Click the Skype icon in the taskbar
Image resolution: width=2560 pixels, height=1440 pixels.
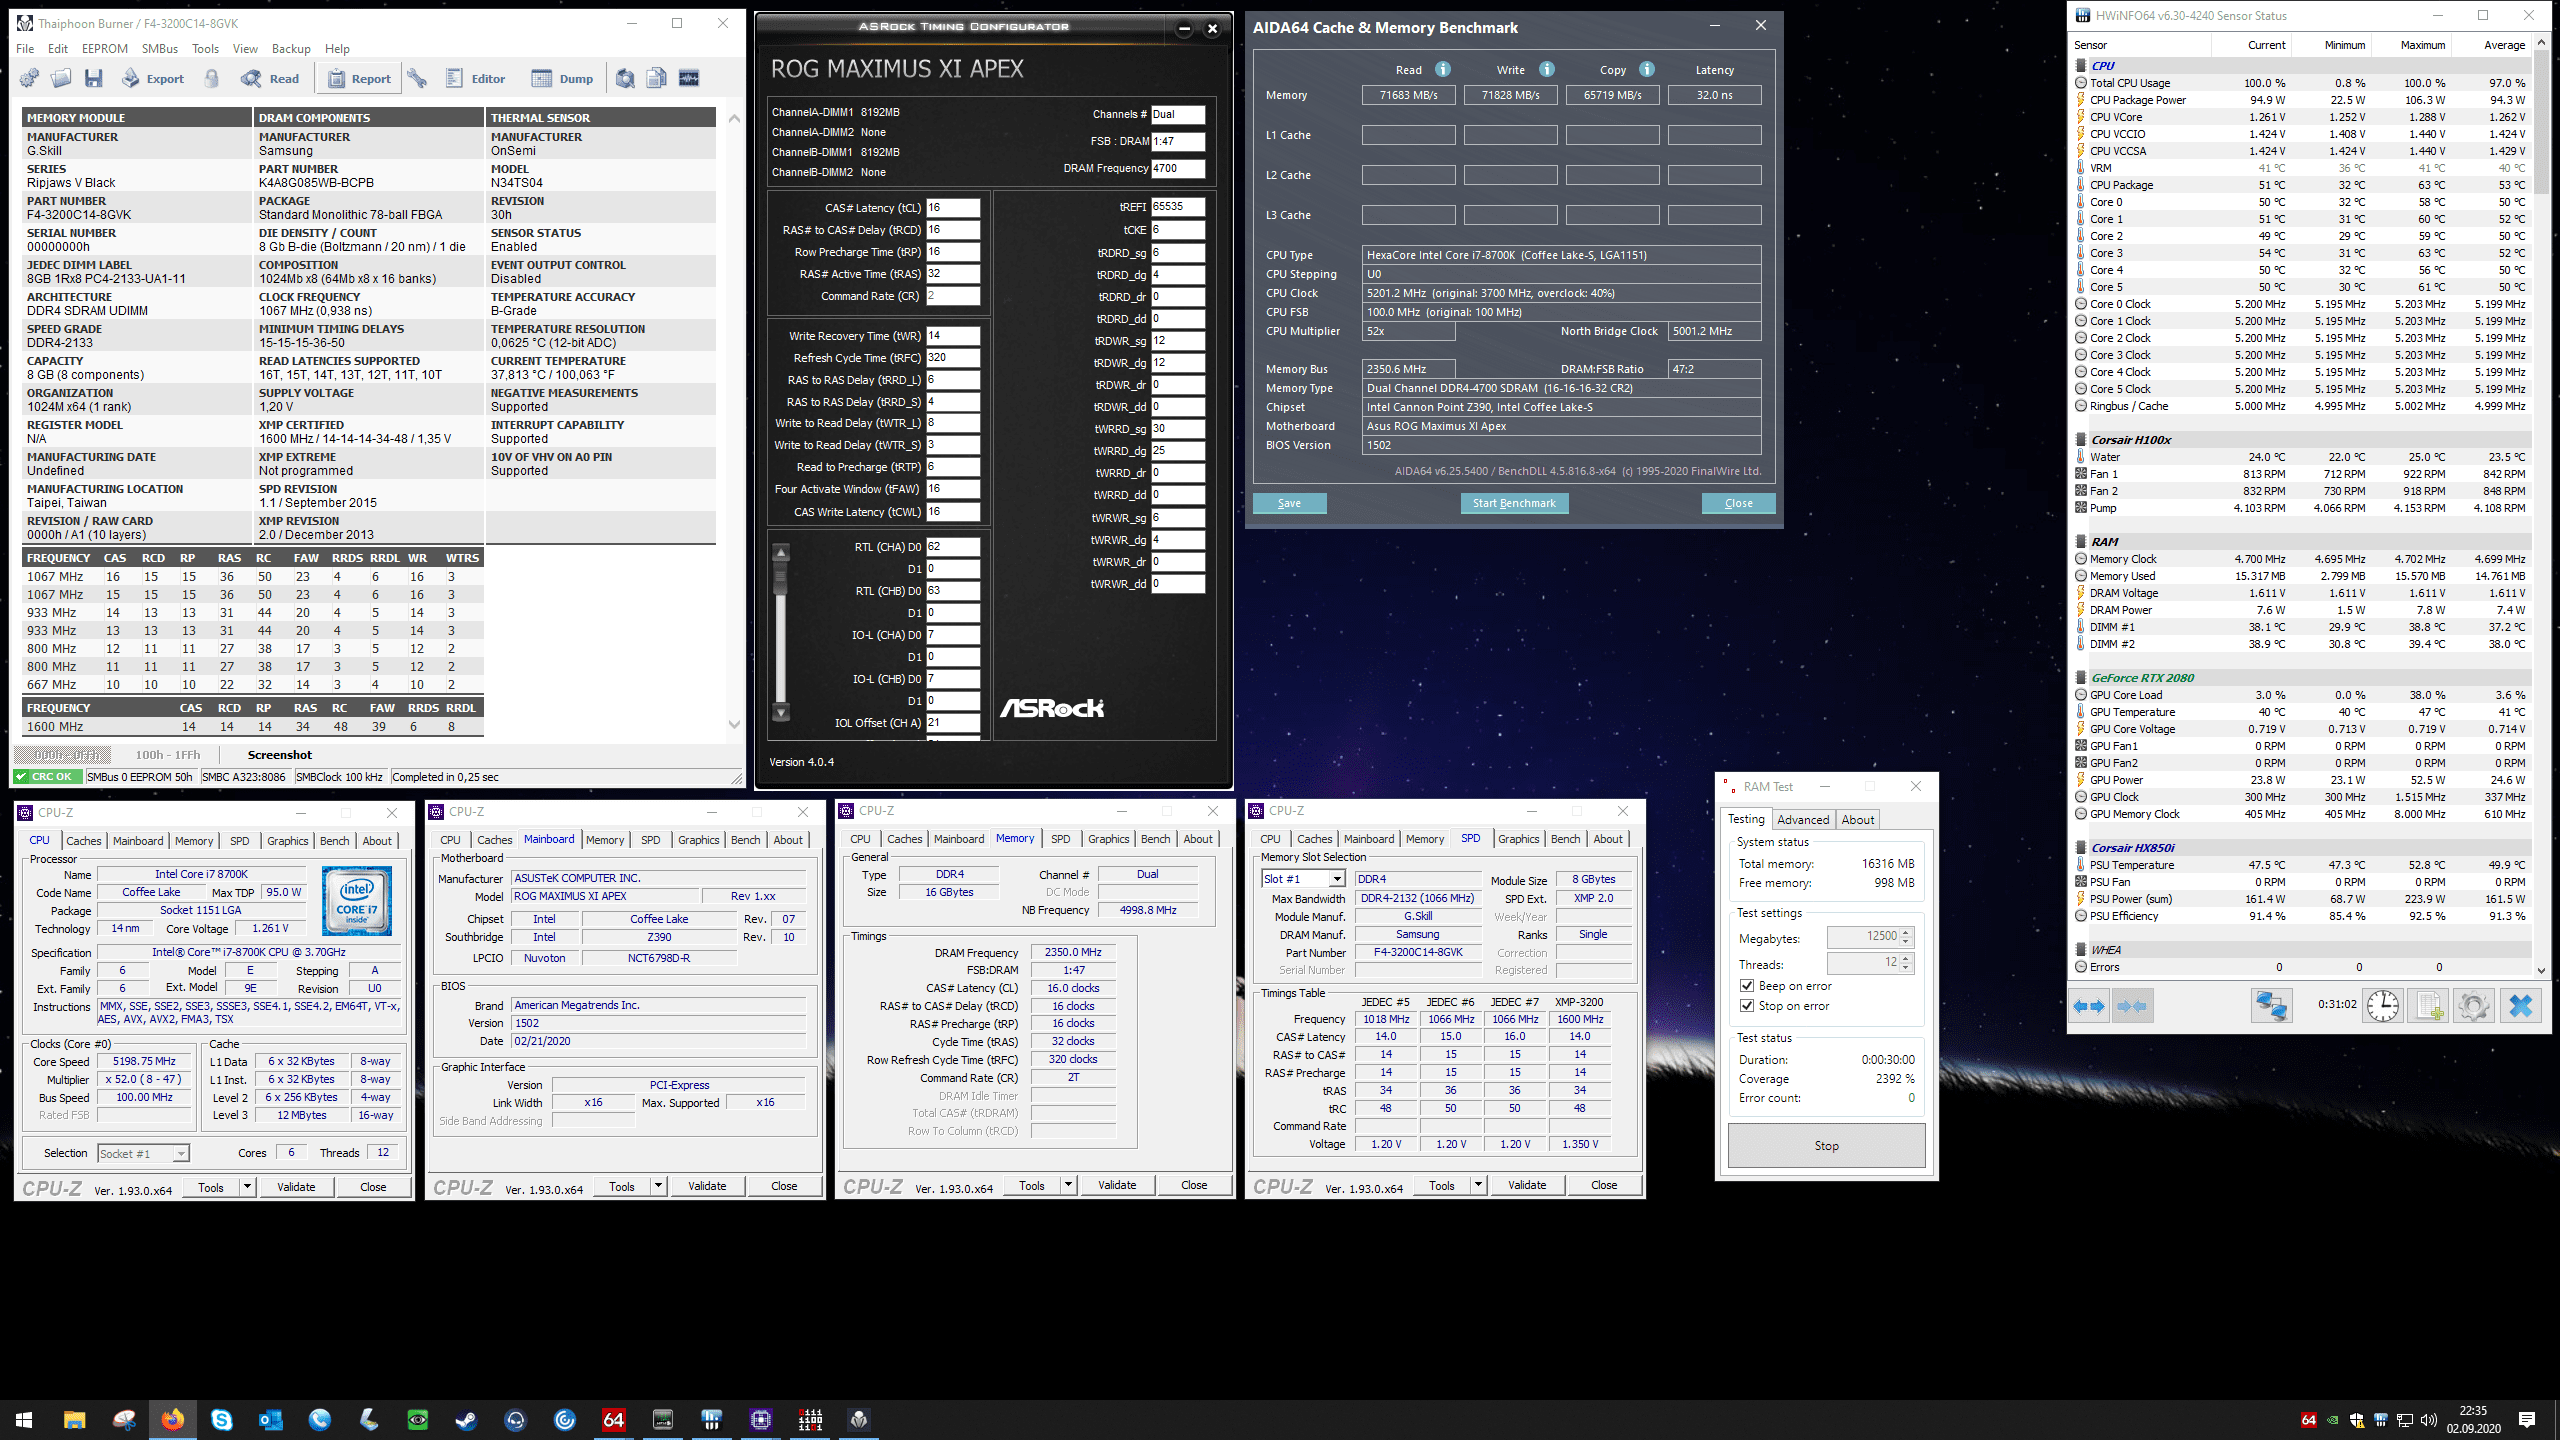click(221, 1419)
